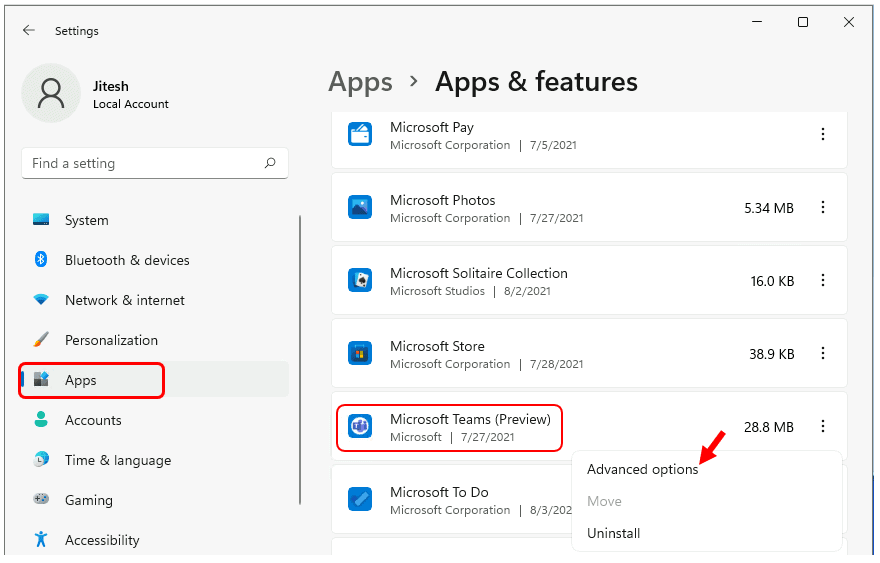Click the Local Account label
Viewport: 880px width, 563px height.
point(131,104)
